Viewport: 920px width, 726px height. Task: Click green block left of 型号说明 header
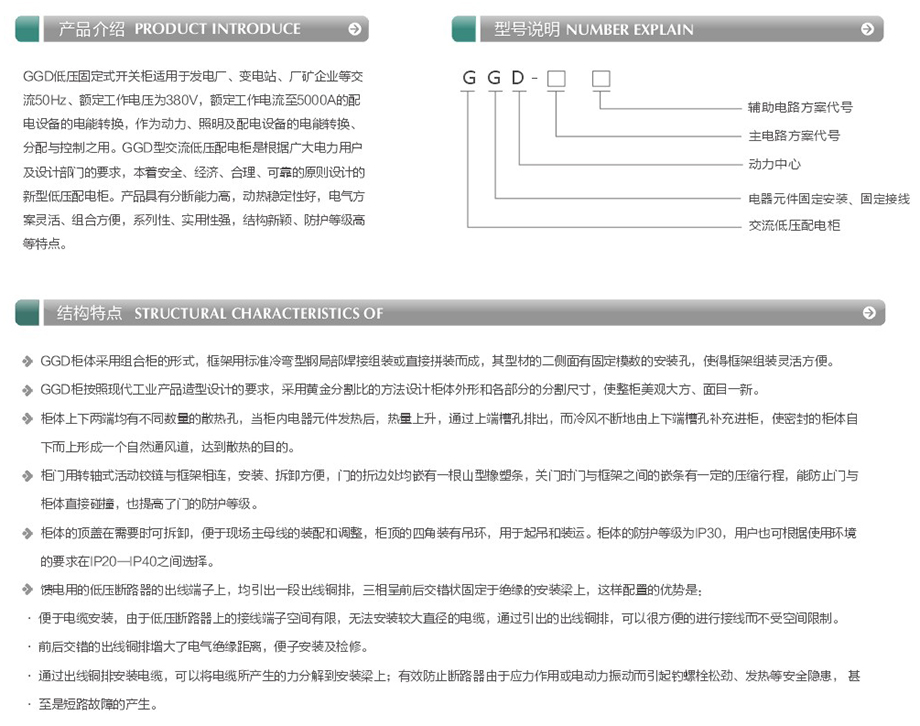point(464,29)
